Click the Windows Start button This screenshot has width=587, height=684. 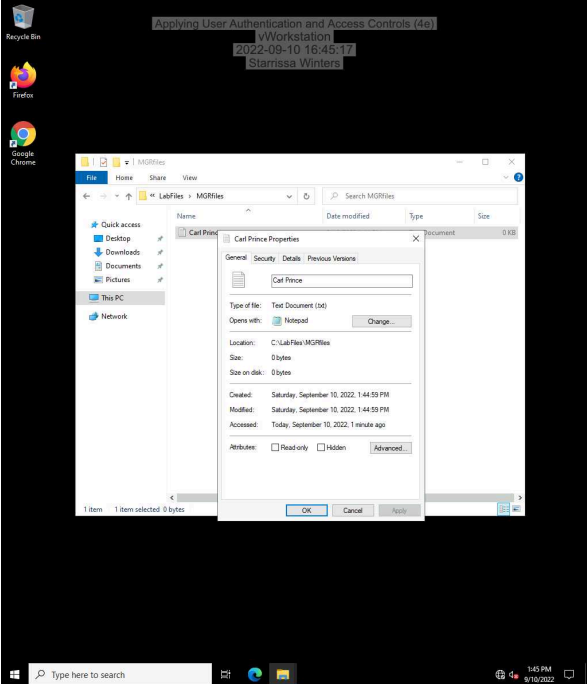click(x=14, y=674)
